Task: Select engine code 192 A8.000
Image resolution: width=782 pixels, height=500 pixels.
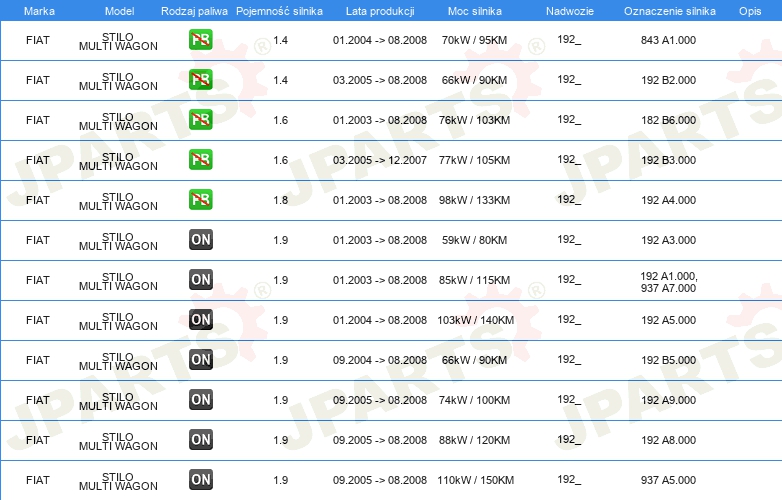Action: coord(668,440)
